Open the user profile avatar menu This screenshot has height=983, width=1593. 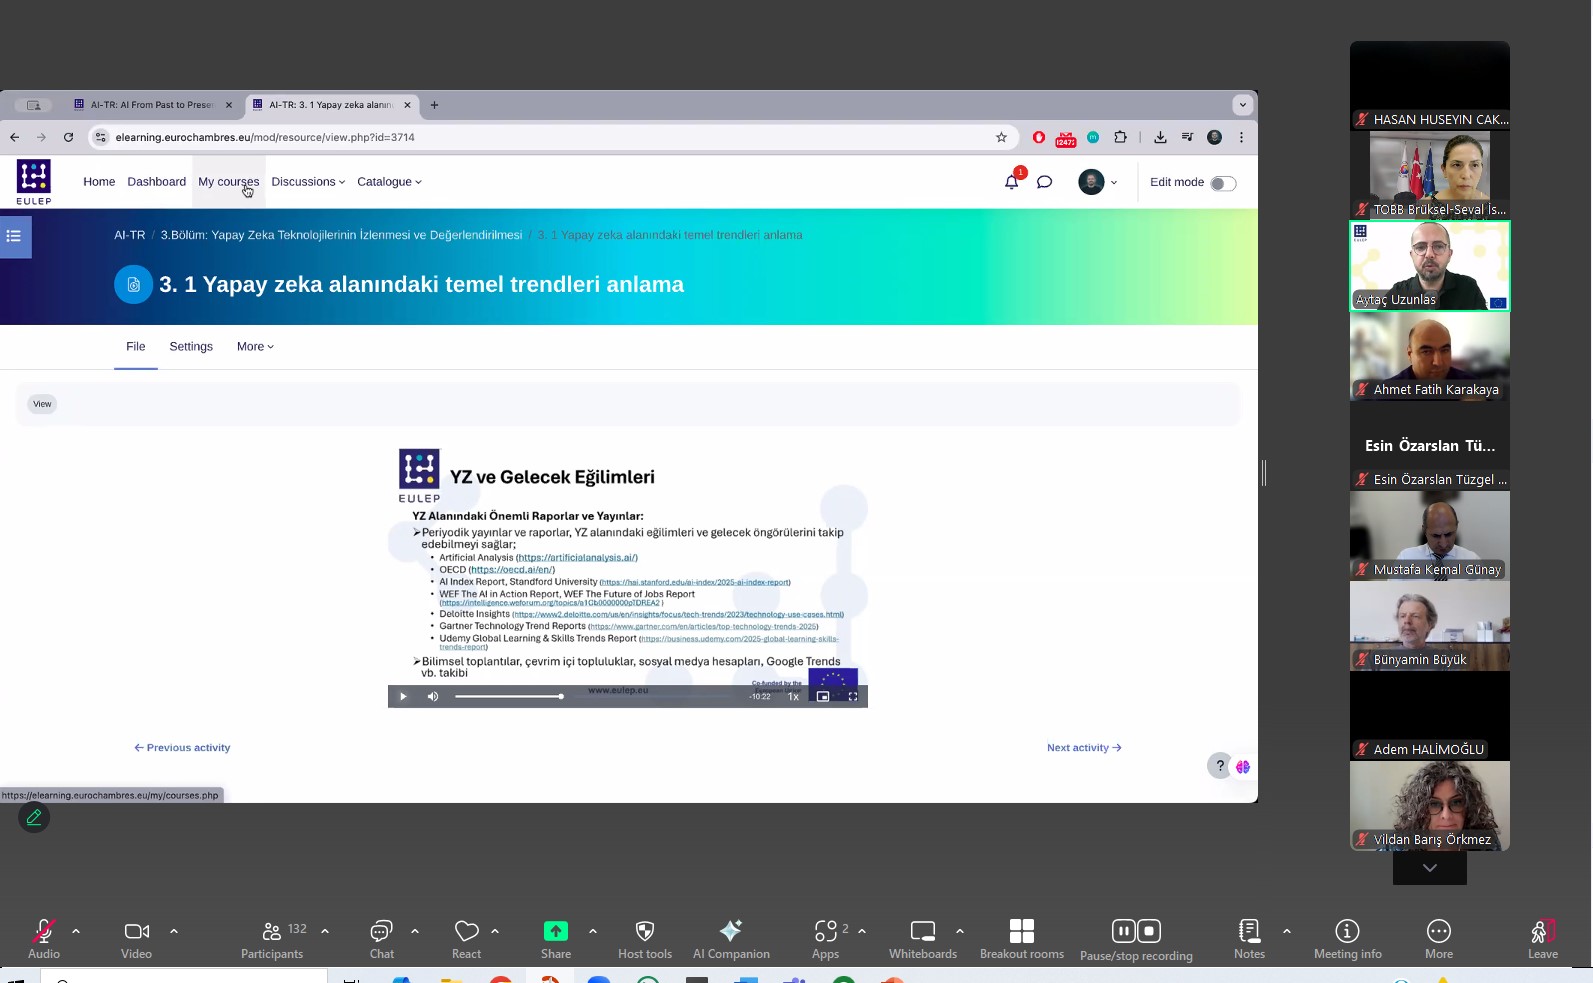click(1097, 182)
